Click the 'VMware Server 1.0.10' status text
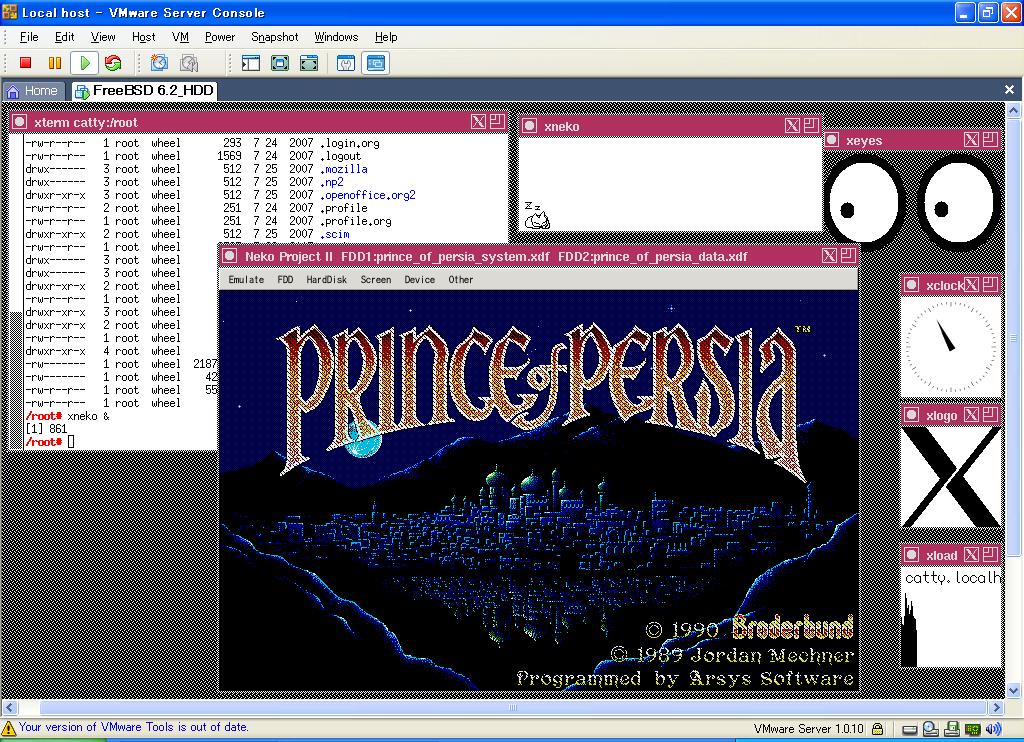Image resolution: width=1024 pixels, height=742 pixels. [x=808, y=728]
